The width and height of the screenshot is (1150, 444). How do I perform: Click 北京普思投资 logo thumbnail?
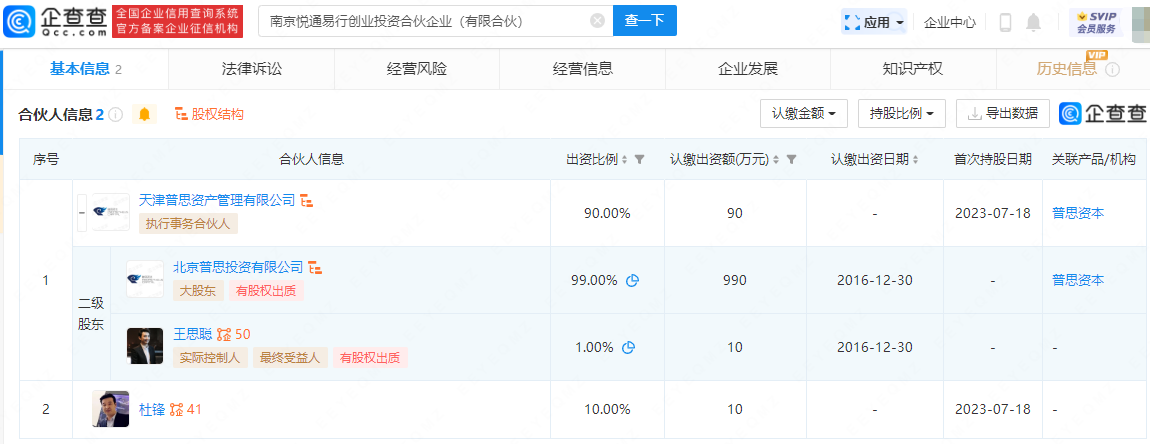(x=145, y=279)
